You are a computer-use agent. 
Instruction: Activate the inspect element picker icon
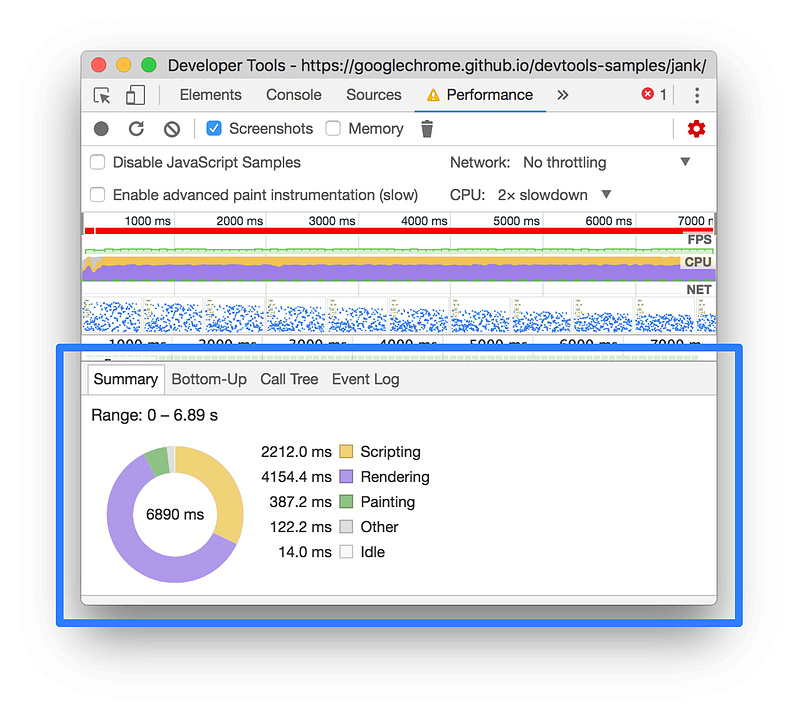(x=102, y=95)
